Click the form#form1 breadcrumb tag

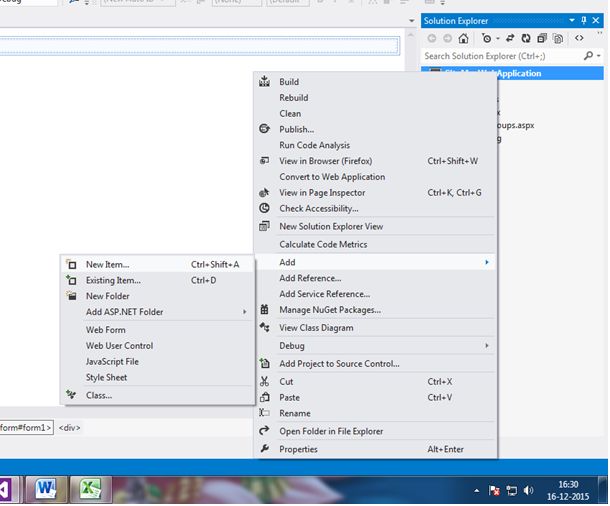(x=26, y=428)
